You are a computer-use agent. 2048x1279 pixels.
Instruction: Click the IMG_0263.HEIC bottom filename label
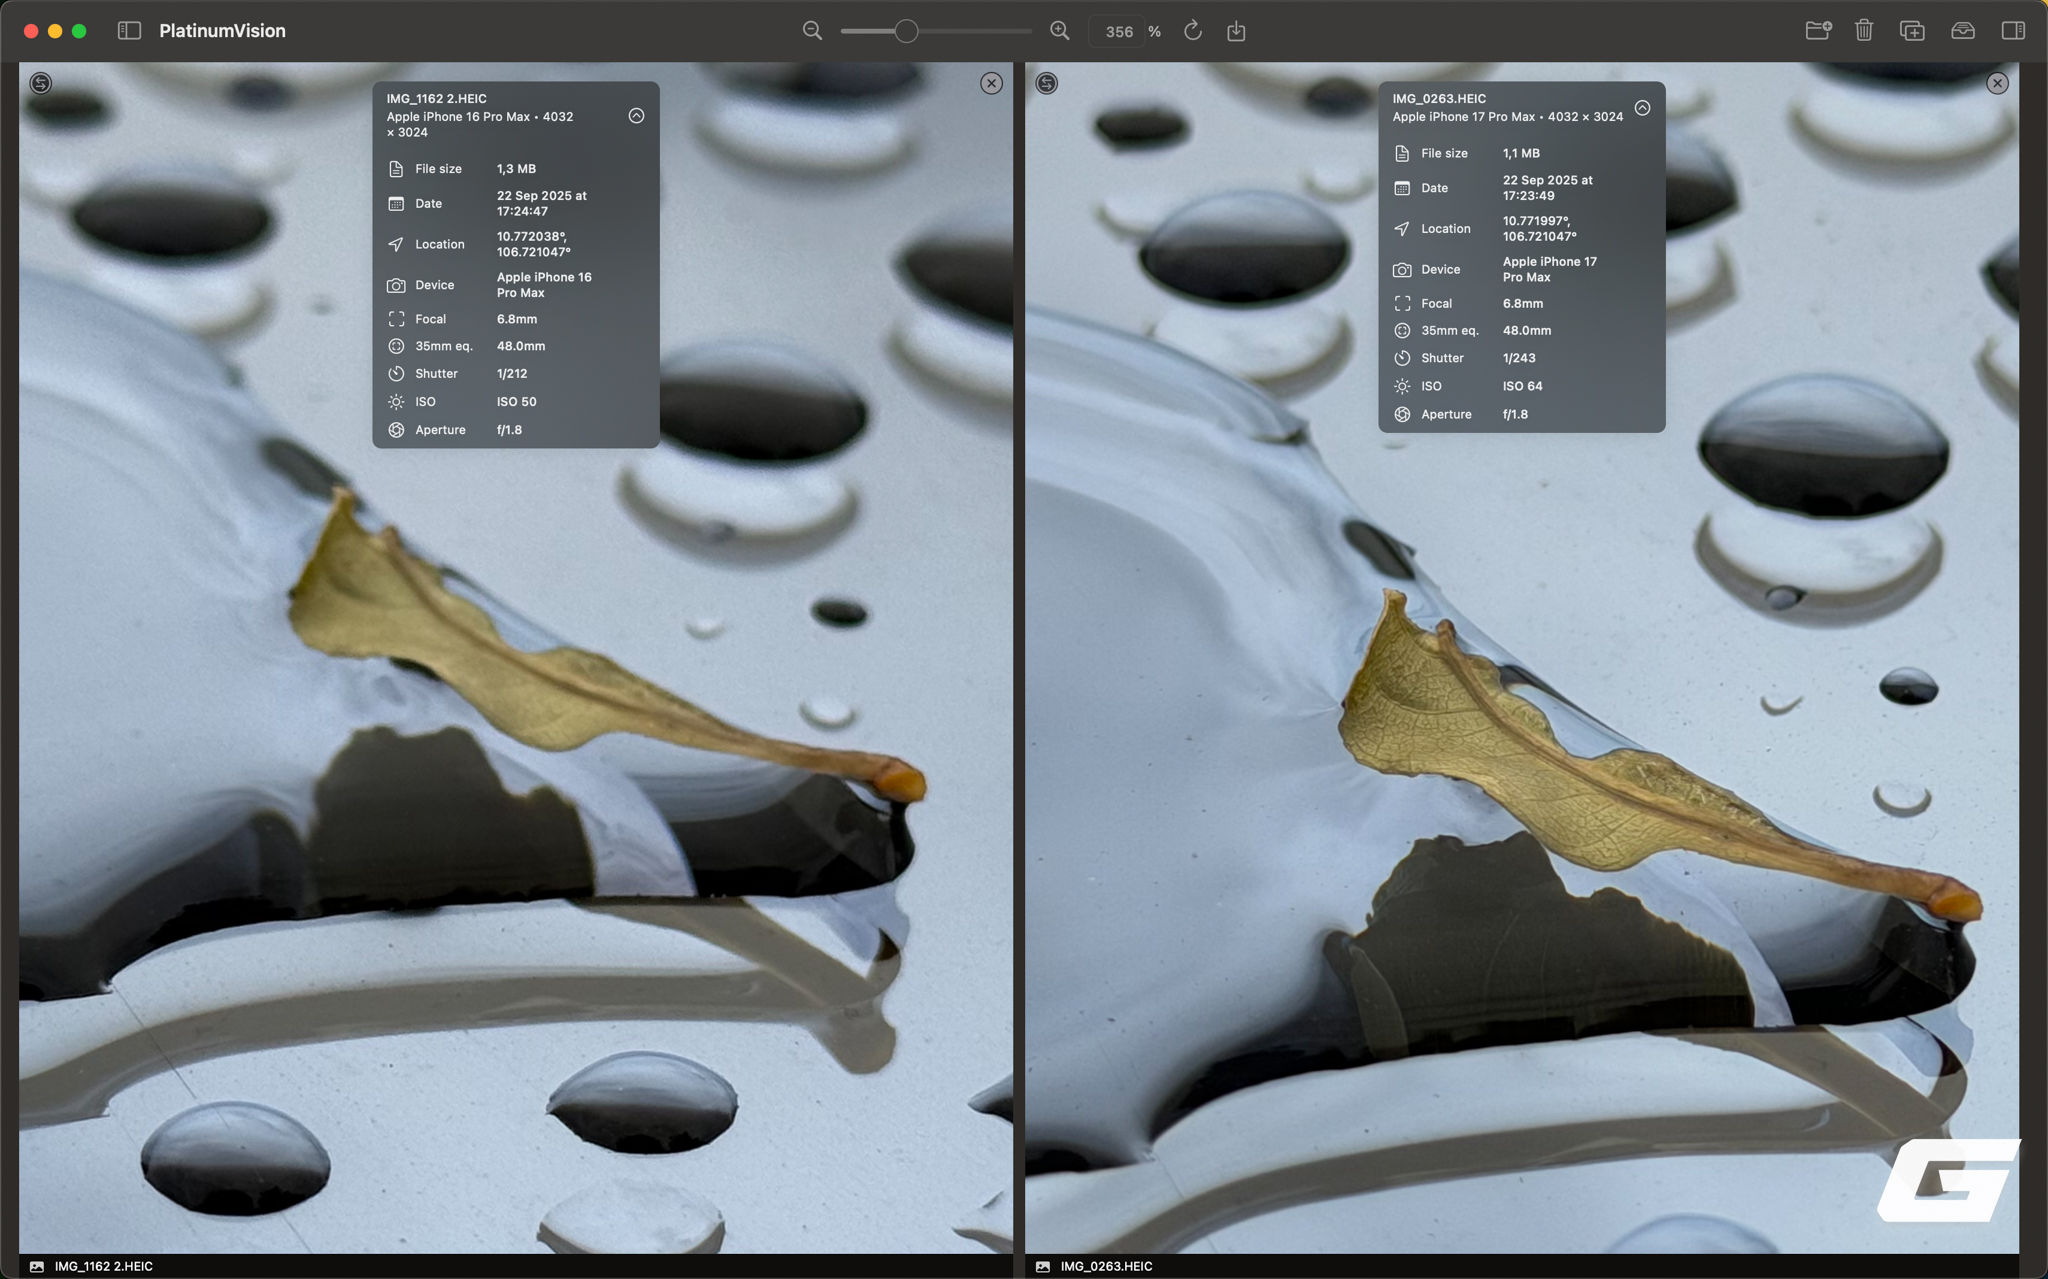[1106, 1266]
